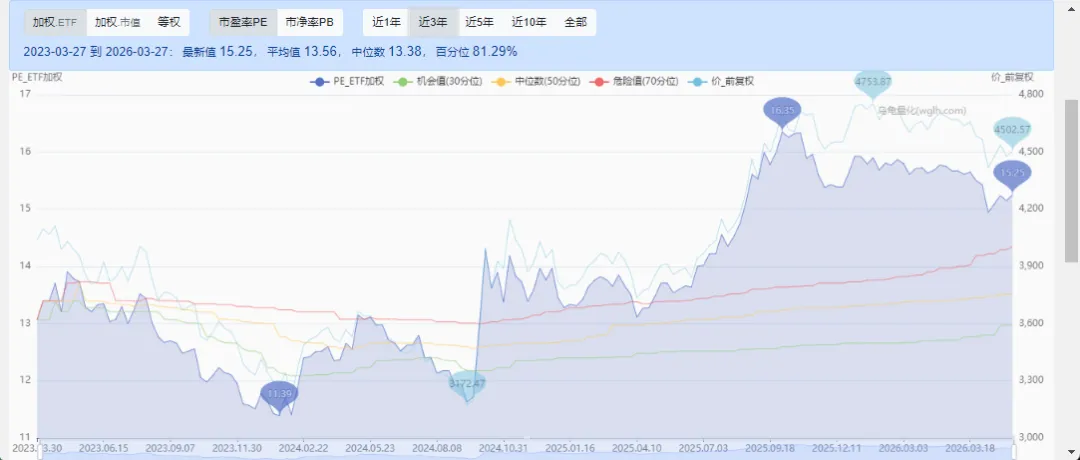Click the 4753.87 price peak marker

pyautogui.click(x=873, y=83)
